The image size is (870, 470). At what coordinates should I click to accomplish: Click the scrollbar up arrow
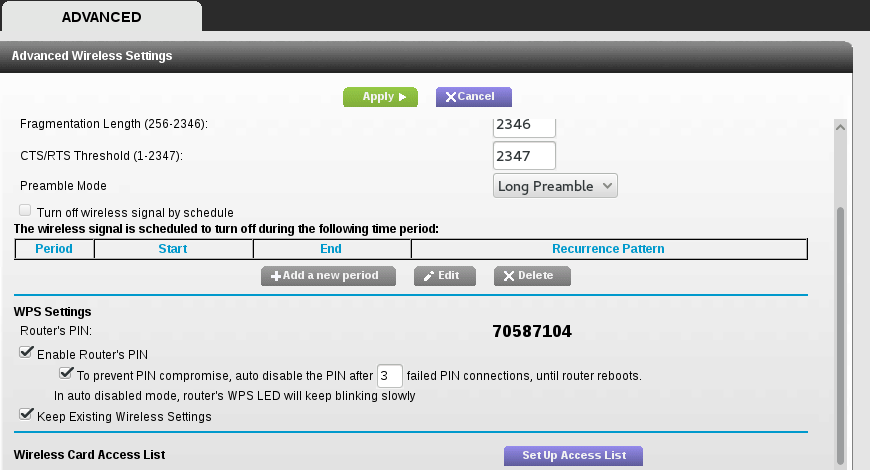pos(840,127)
